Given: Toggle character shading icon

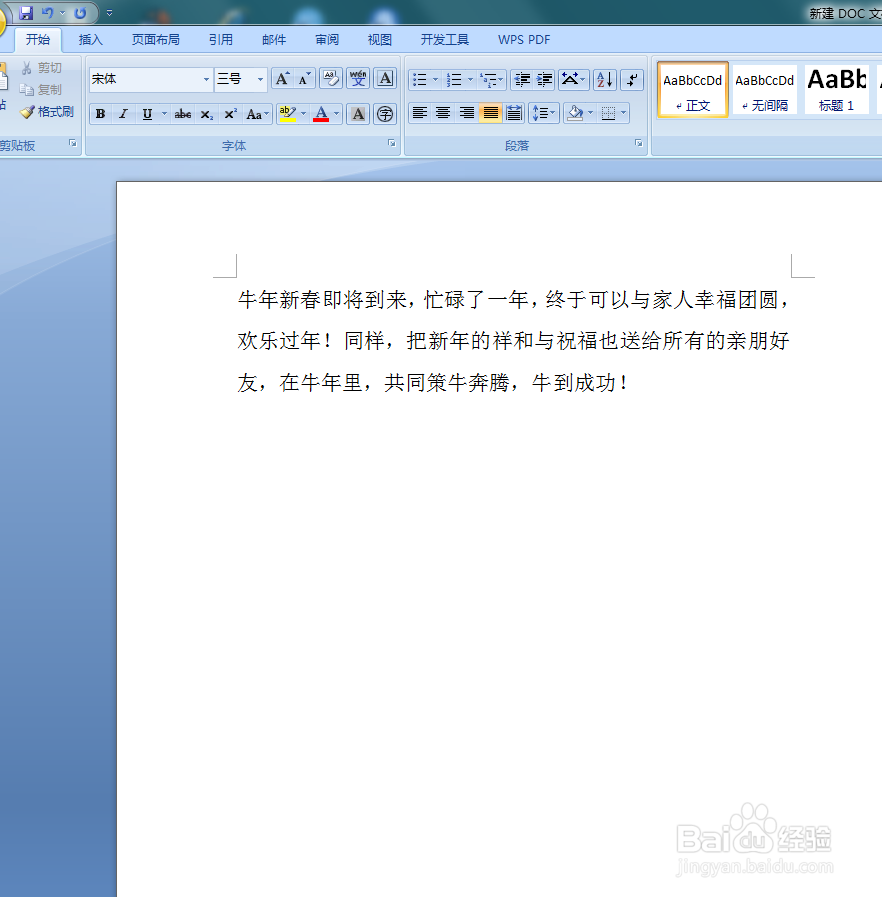Looking at the screenshot, I should 358,114.
